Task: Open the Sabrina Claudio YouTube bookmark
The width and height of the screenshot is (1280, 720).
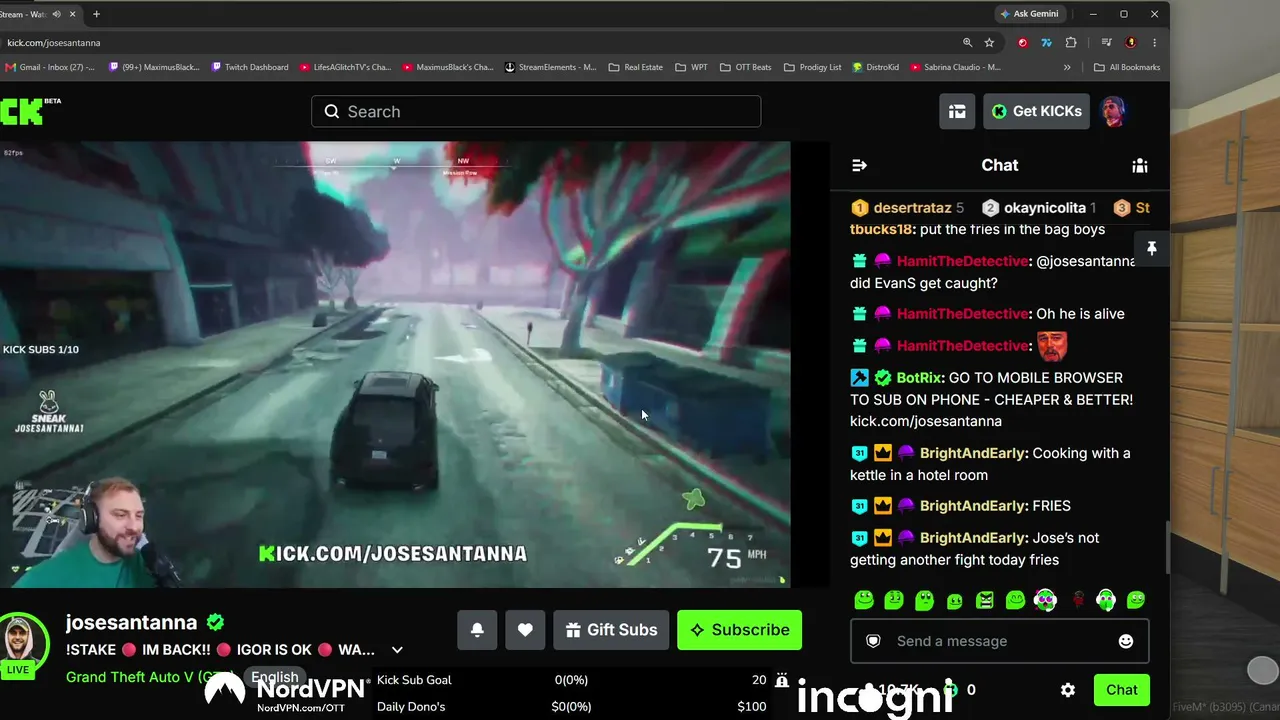Action: 956,67
